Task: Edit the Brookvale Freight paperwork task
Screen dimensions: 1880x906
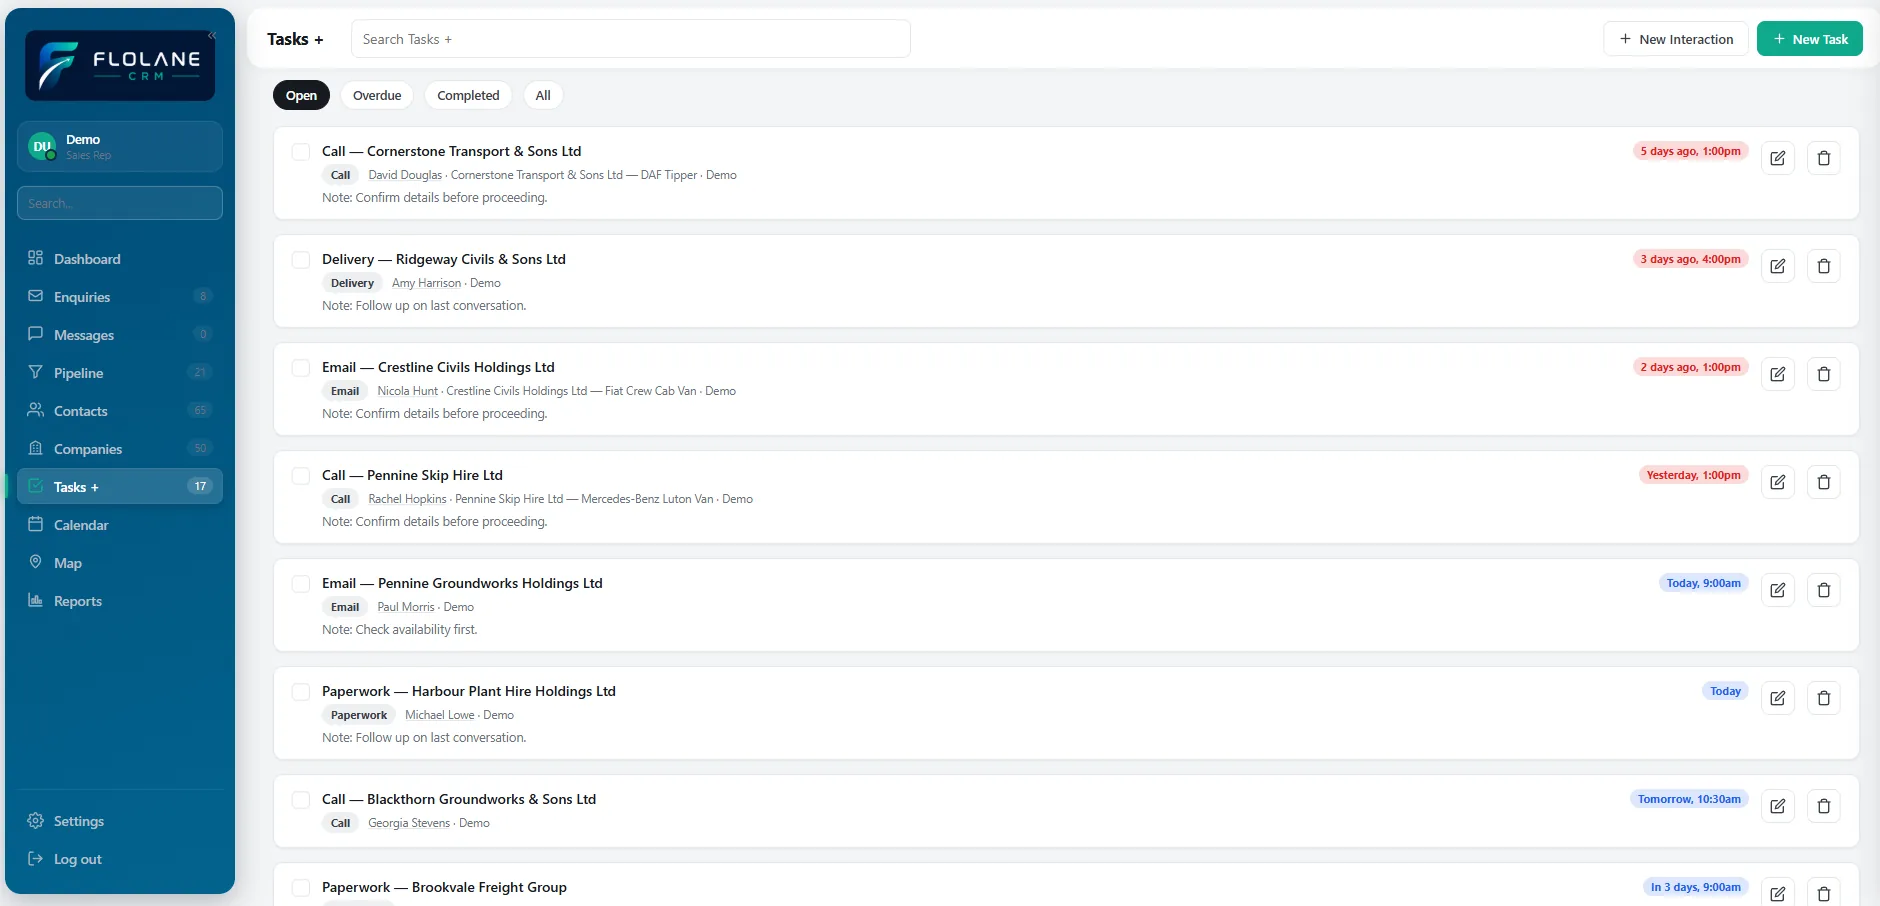Action: [x=1777, y=893]
